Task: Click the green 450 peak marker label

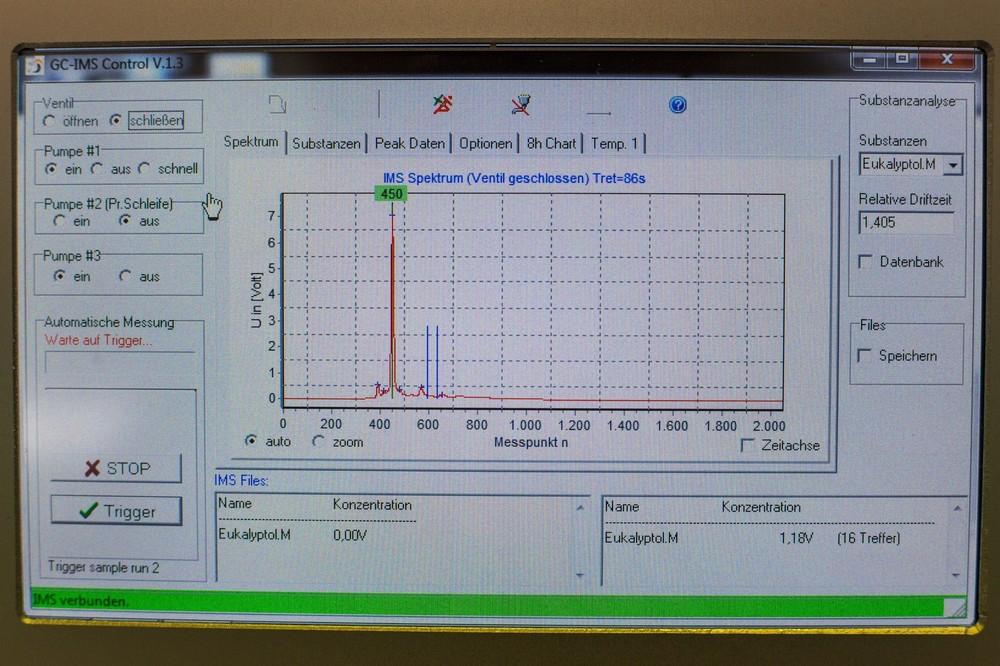Action: (391, 194)
